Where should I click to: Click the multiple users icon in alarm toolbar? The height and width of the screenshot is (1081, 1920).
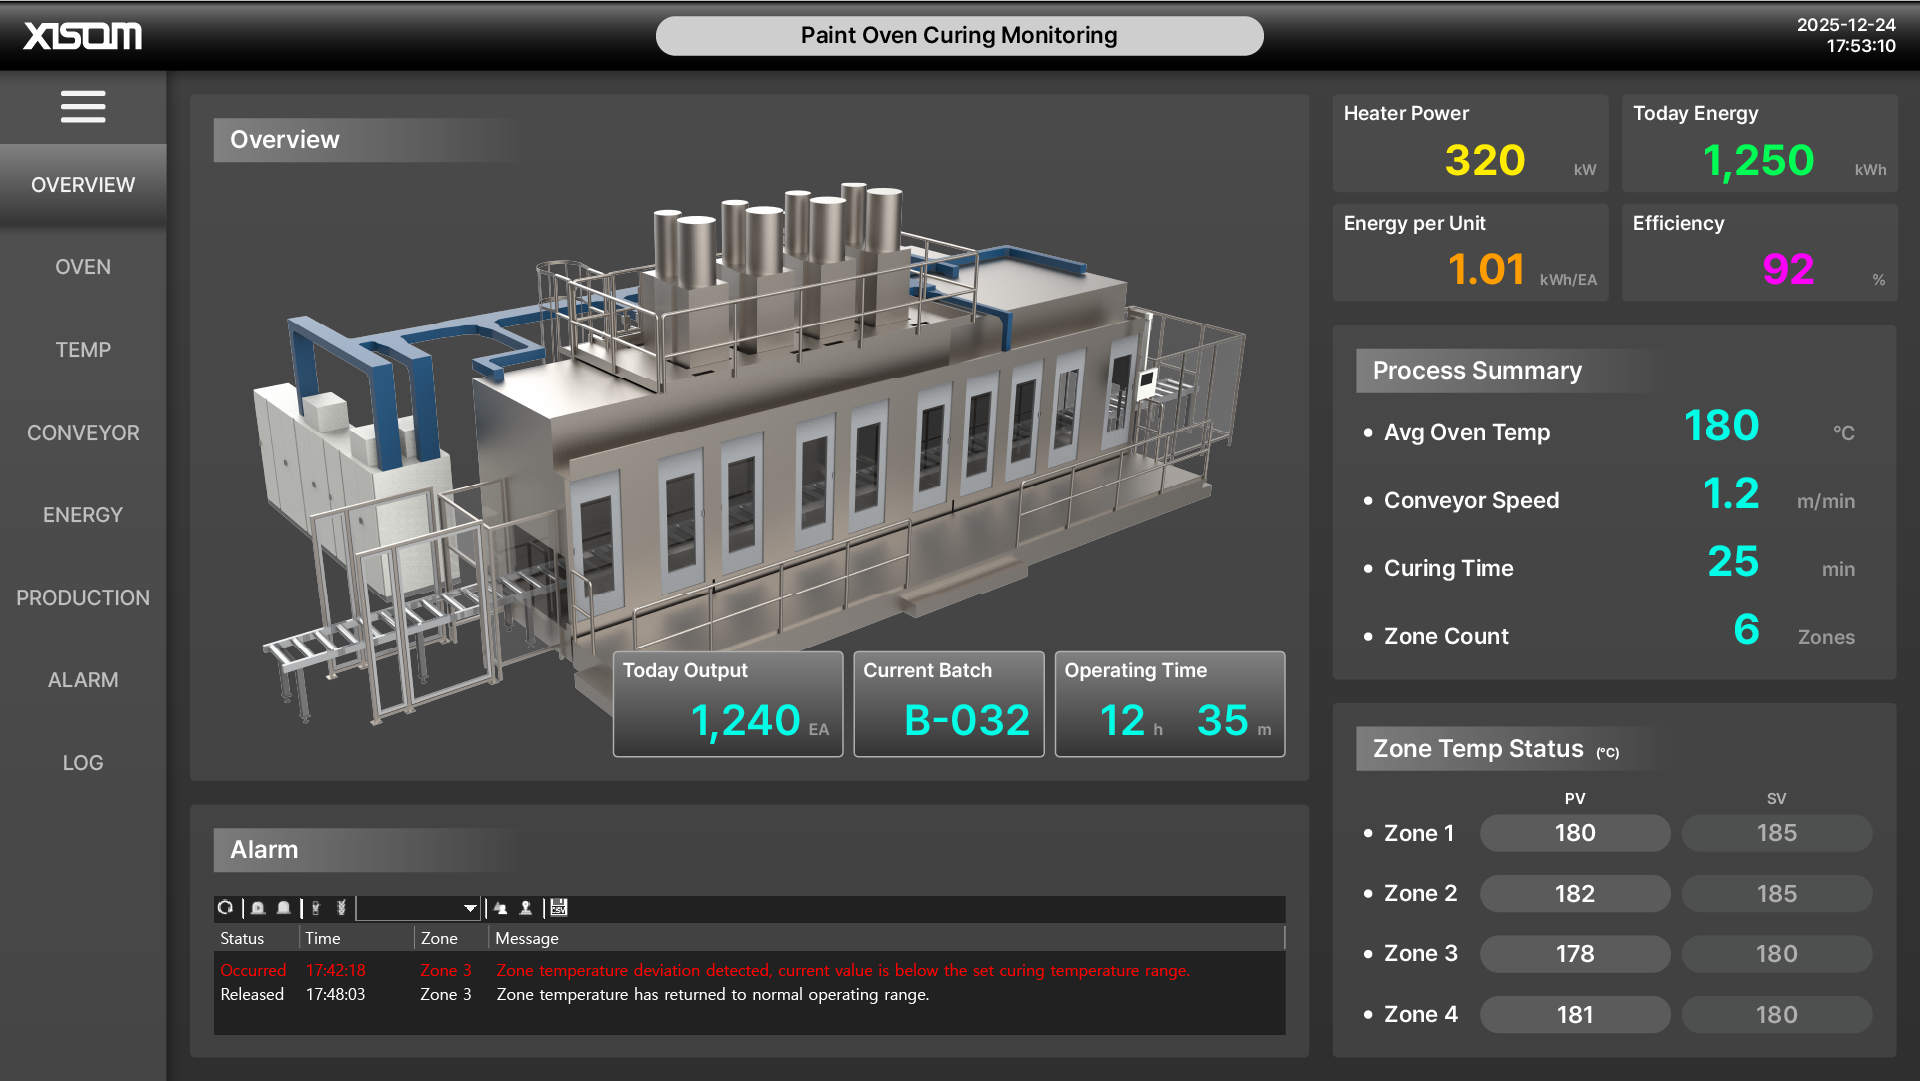point(500,908)
